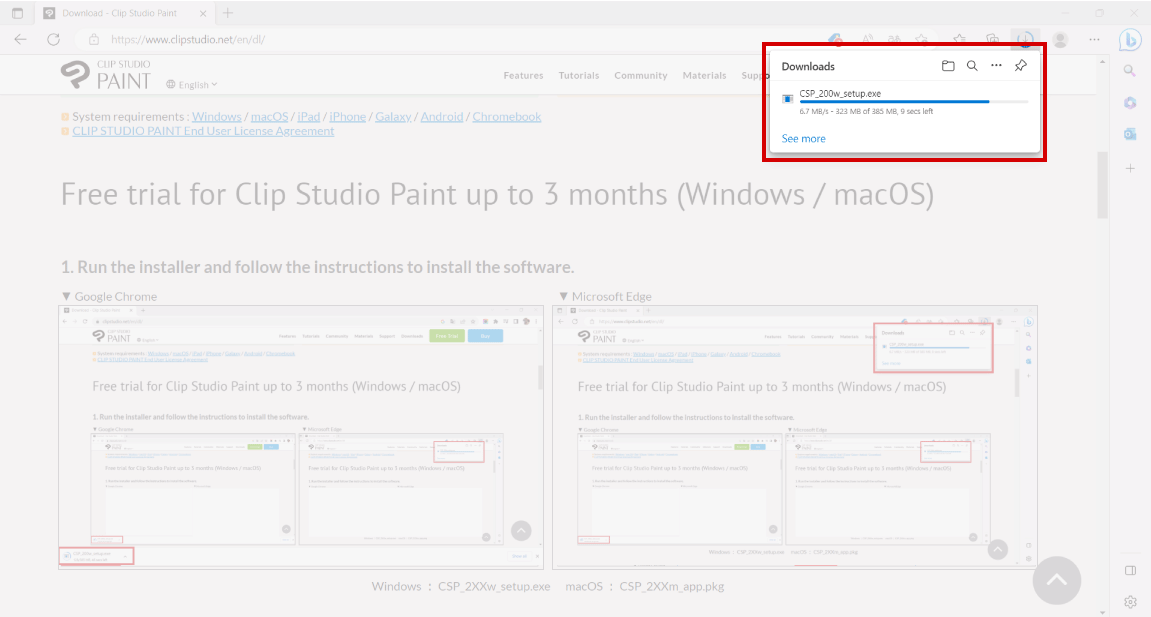Open the downloads folder icon

pyautogui.click(x=948, y=66)
